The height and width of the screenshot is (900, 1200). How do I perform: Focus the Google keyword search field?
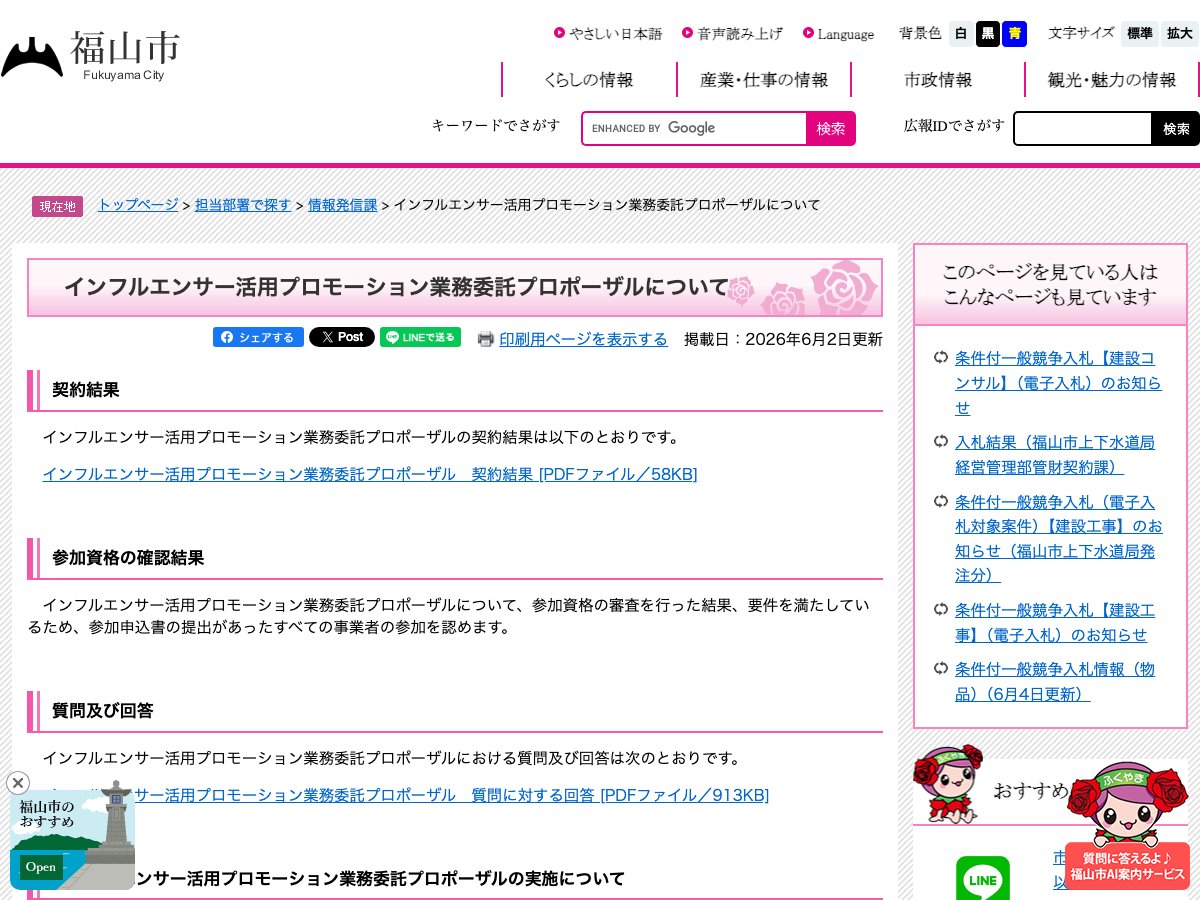point(694,128)
